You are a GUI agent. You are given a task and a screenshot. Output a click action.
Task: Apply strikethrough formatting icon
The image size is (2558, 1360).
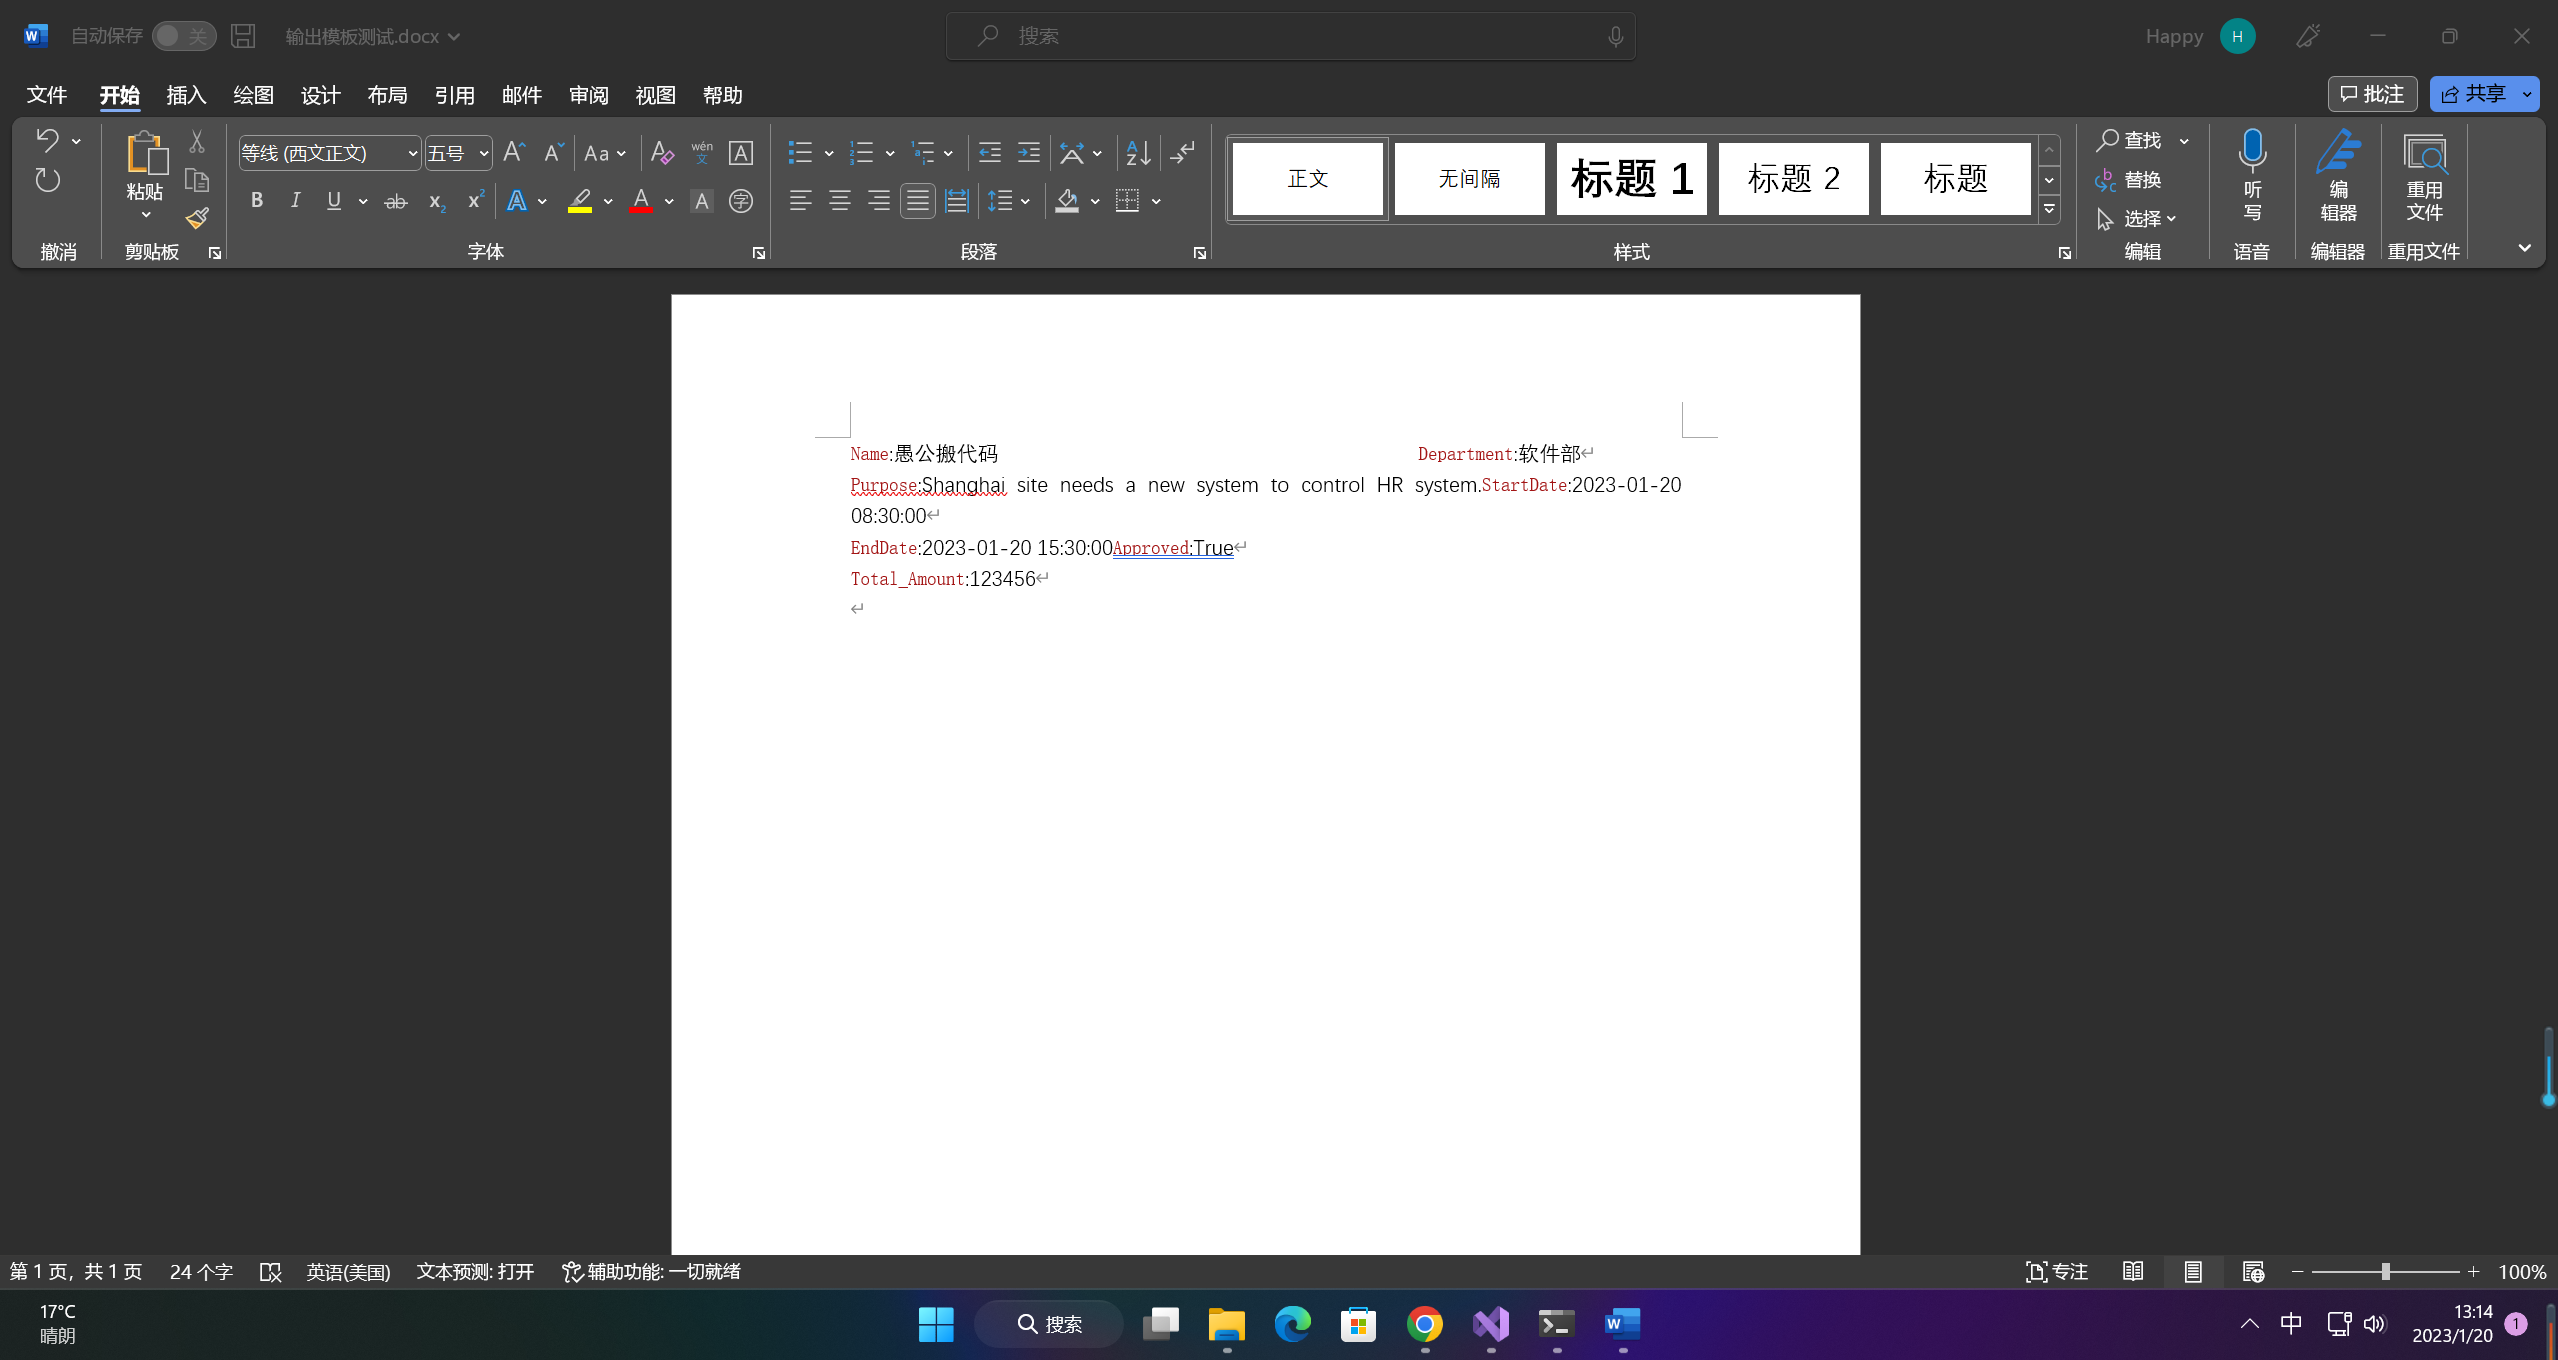396,201
